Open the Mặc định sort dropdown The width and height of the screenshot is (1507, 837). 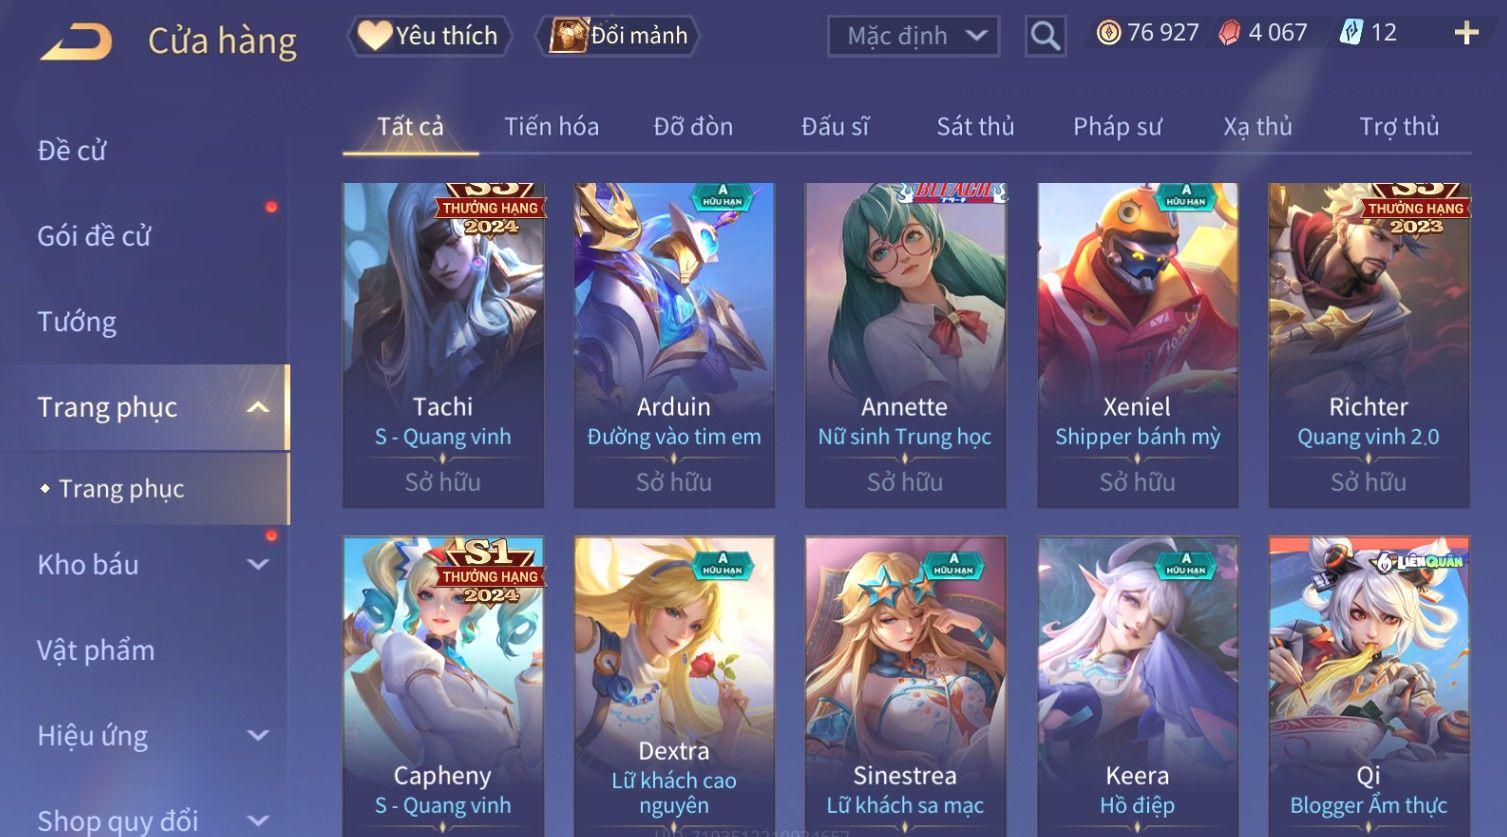[x=913, y=36]
